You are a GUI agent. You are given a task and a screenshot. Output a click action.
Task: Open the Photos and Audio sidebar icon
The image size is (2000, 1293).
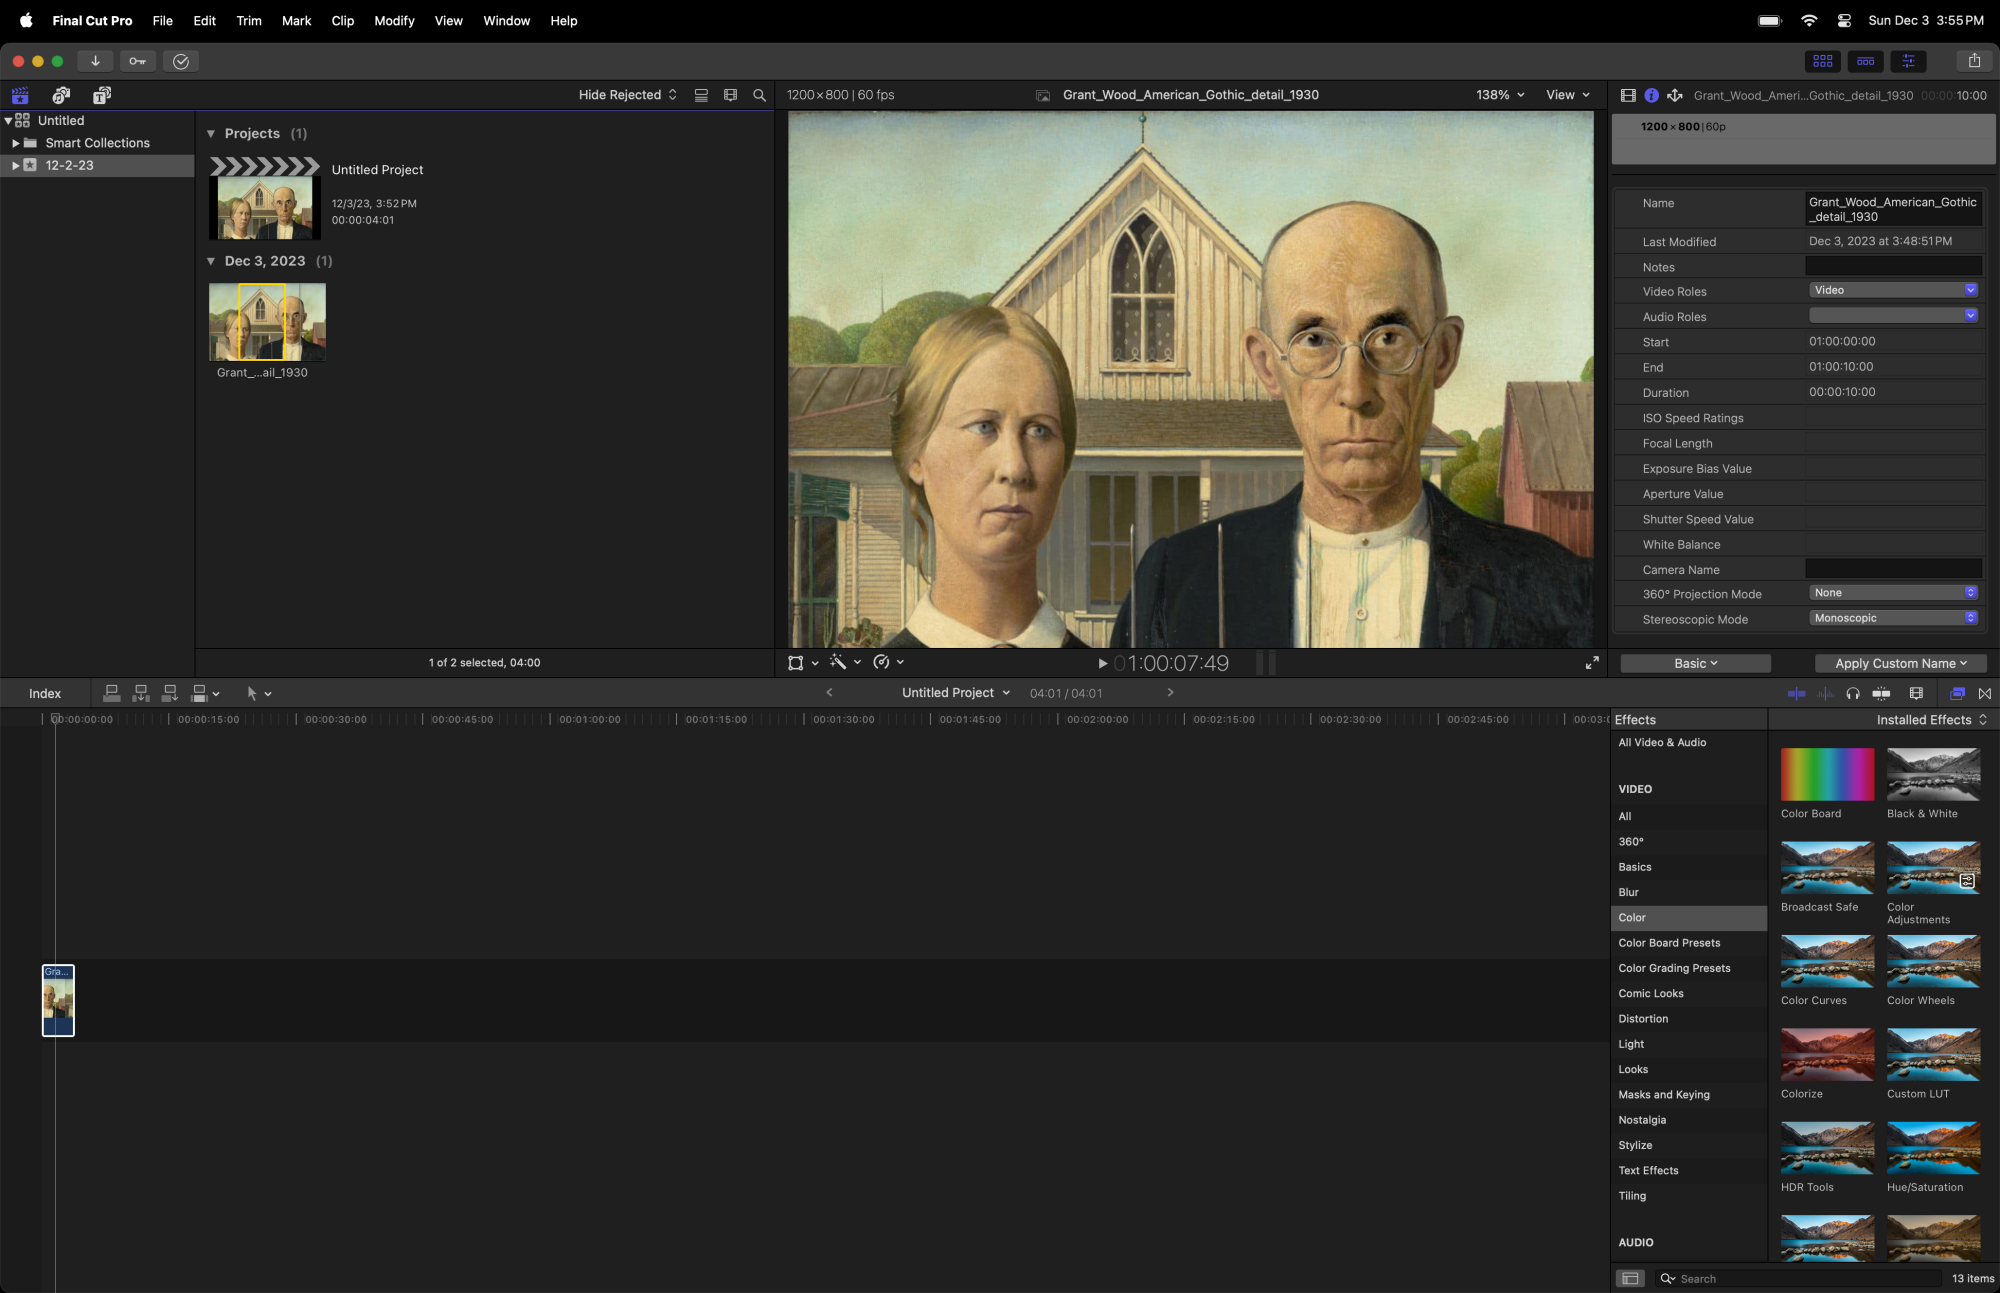point(61,95)
